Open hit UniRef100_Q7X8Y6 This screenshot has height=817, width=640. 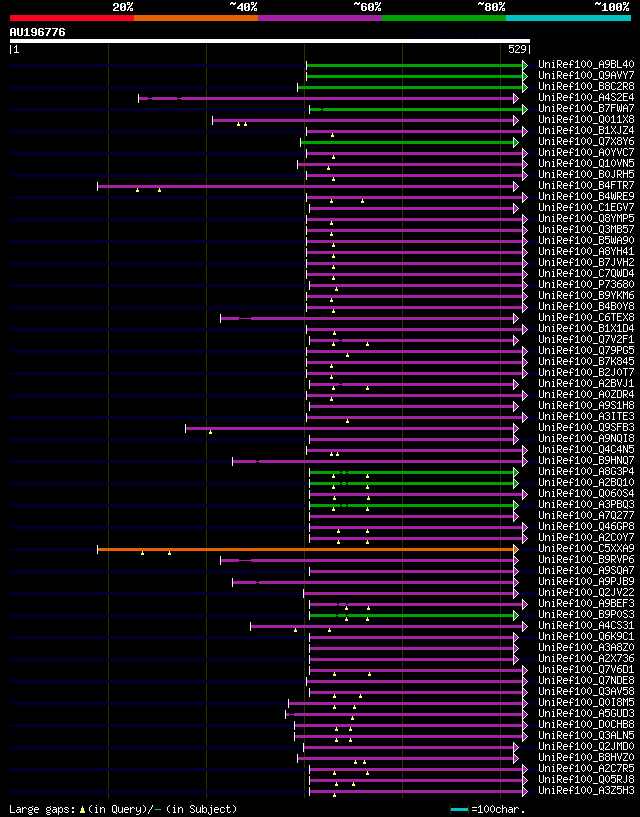(586, 141)
